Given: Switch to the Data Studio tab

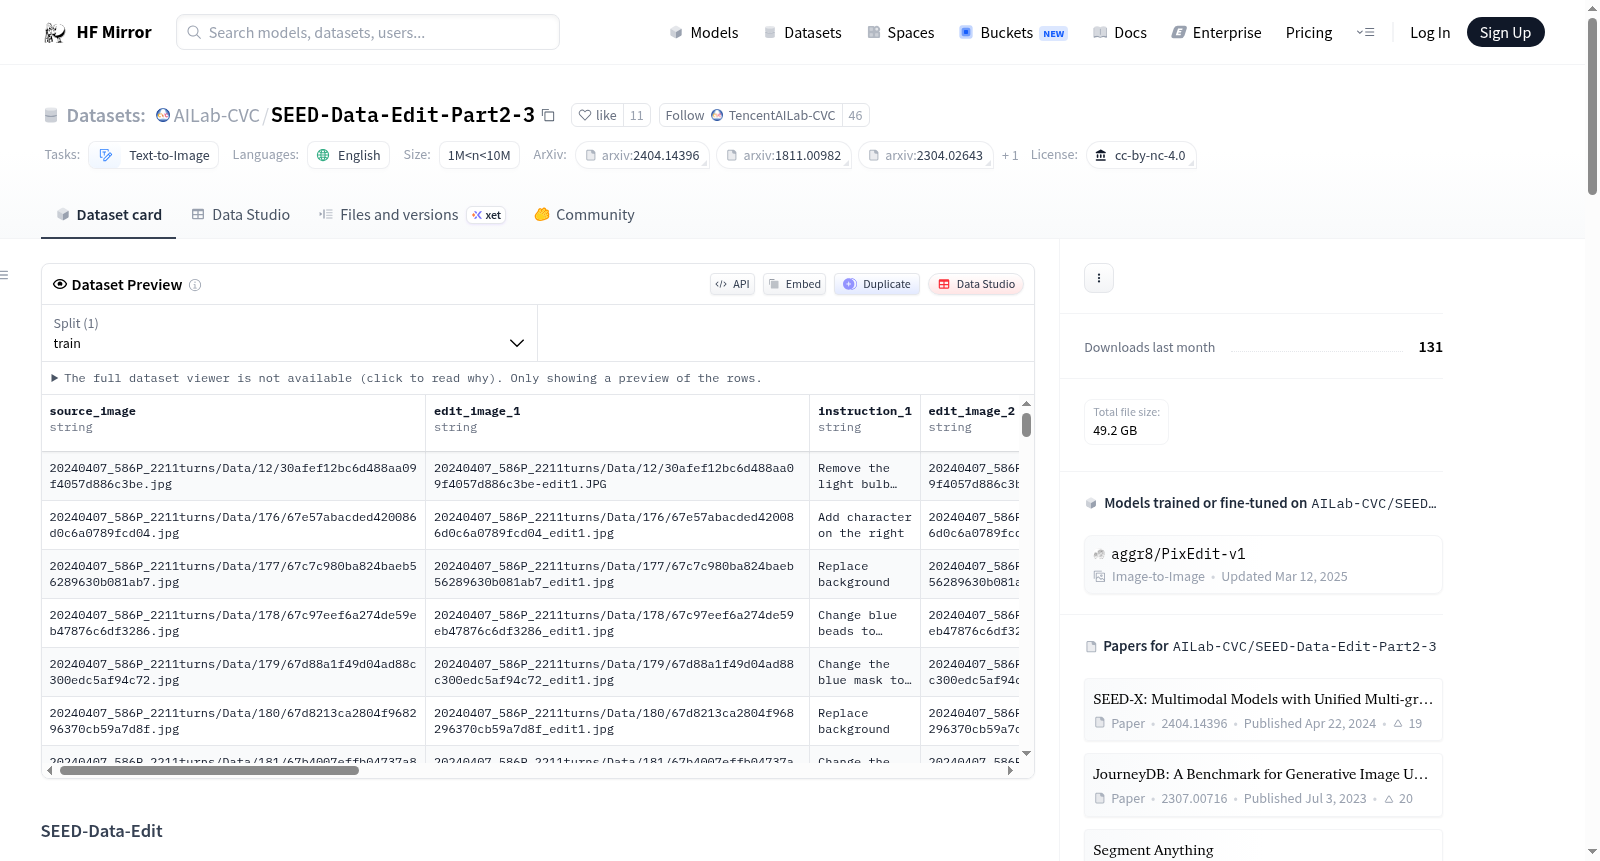Looking at the screenshot, I should [241, 215].
